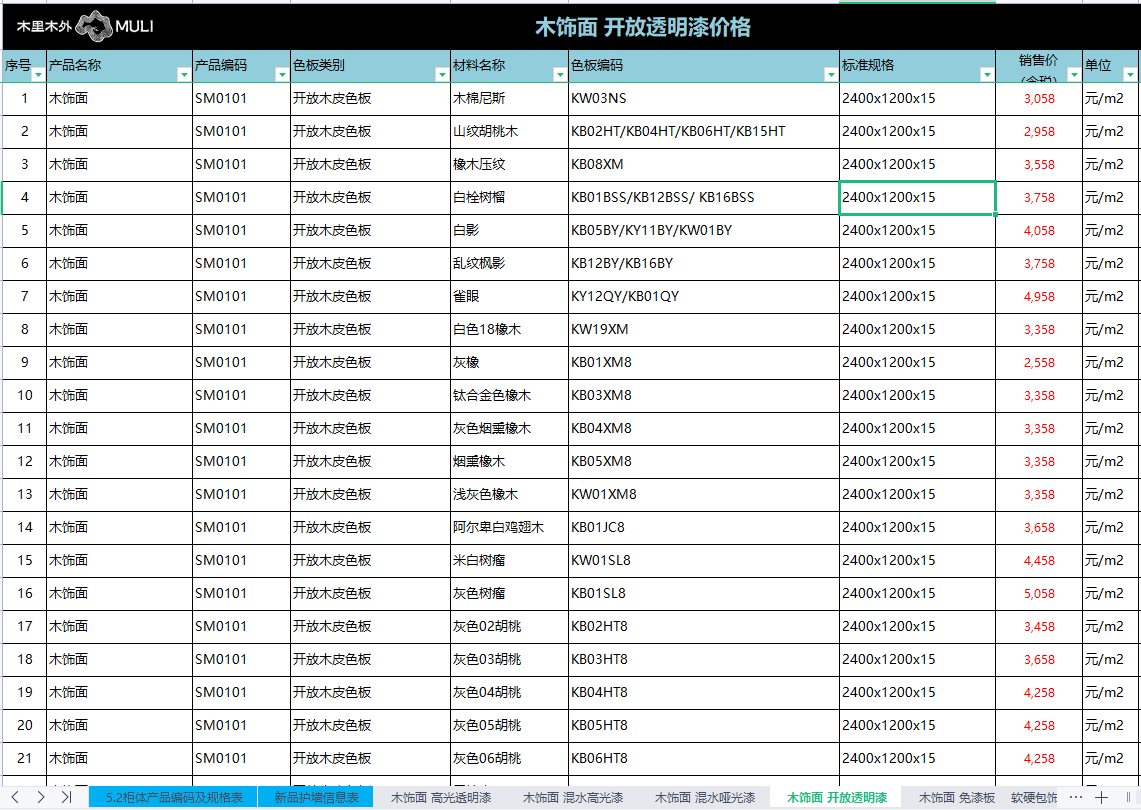Add a new sheet with plus icon
The height and width of the screenshot is (810, 1141).
pyautogui.click(x=1101, y=797)
